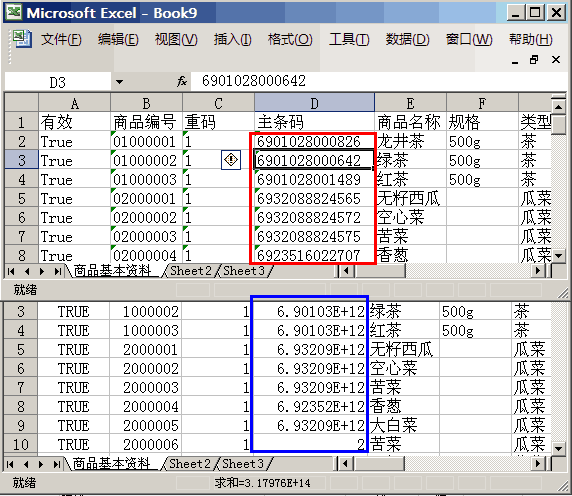This screenshot has width=572, height=496.
Task: Go to last sheet using upper tab navigation arrow
Action: tap(58, 271)
